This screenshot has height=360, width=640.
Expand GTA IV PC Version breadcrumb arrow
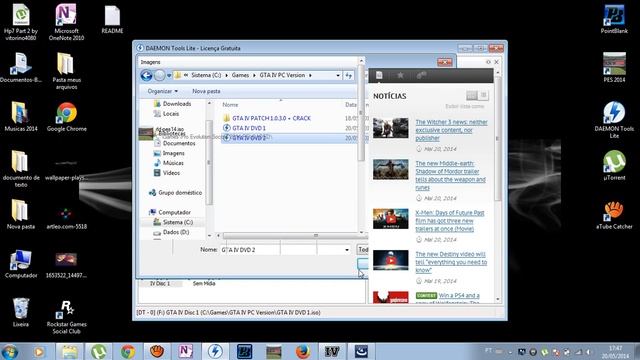310,76
